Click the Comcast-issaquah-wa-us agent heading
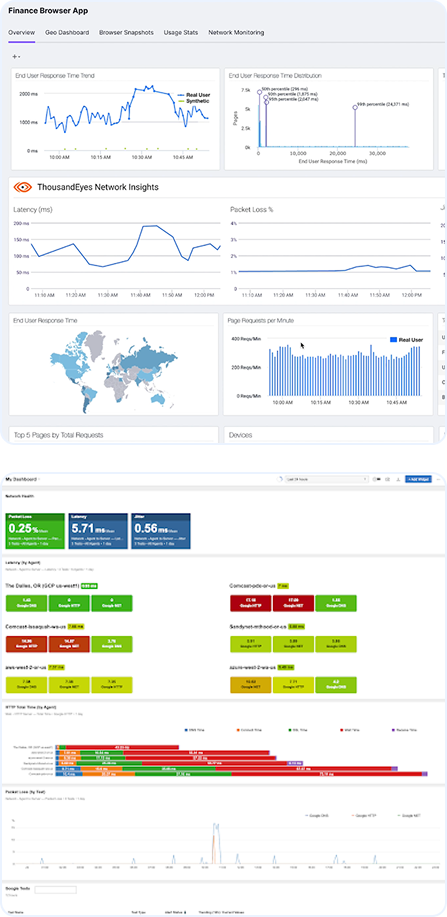 click(36, 626)
